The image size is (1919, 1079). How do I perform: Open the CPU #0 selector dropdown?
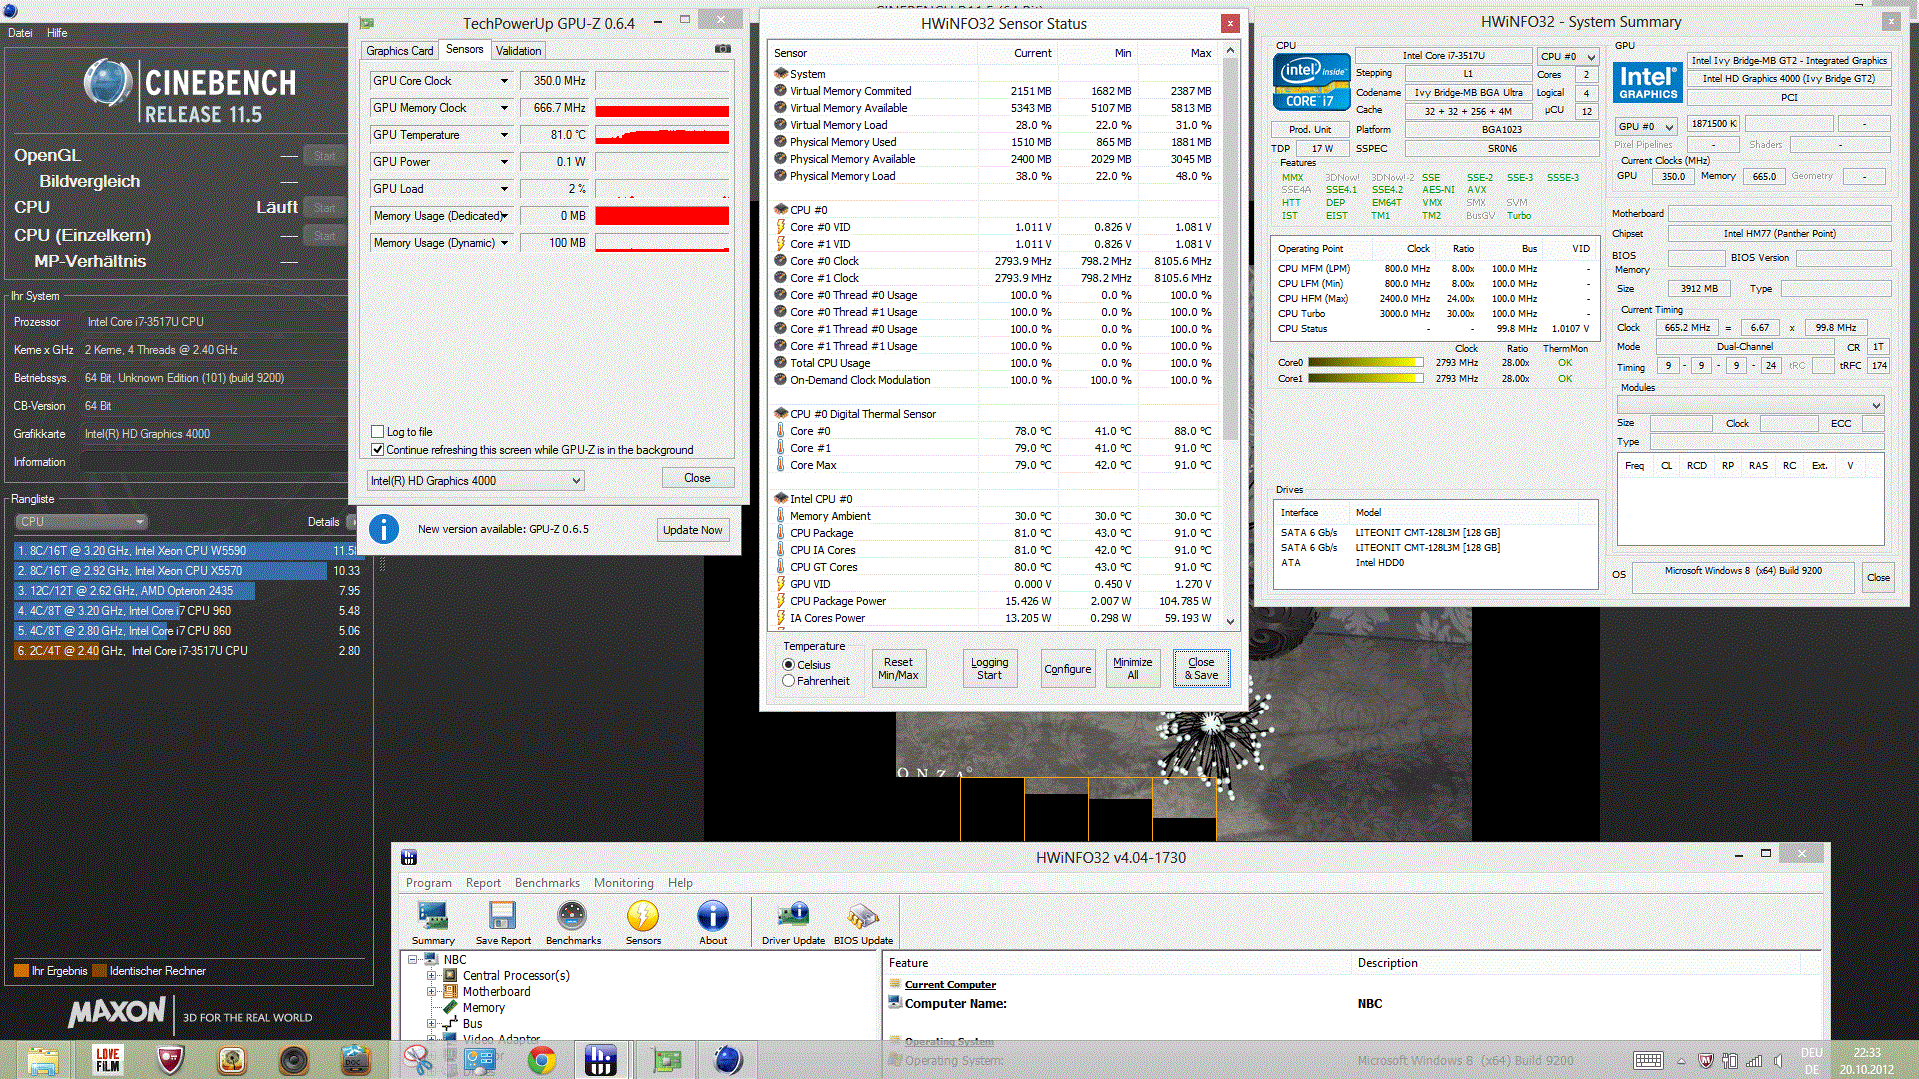point(1567,57)
